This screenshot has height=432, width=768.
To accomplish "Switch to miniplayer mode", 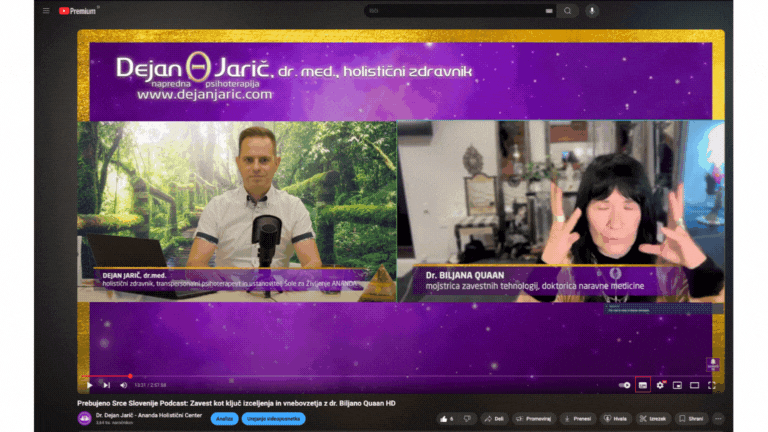I will pos(677,385).
